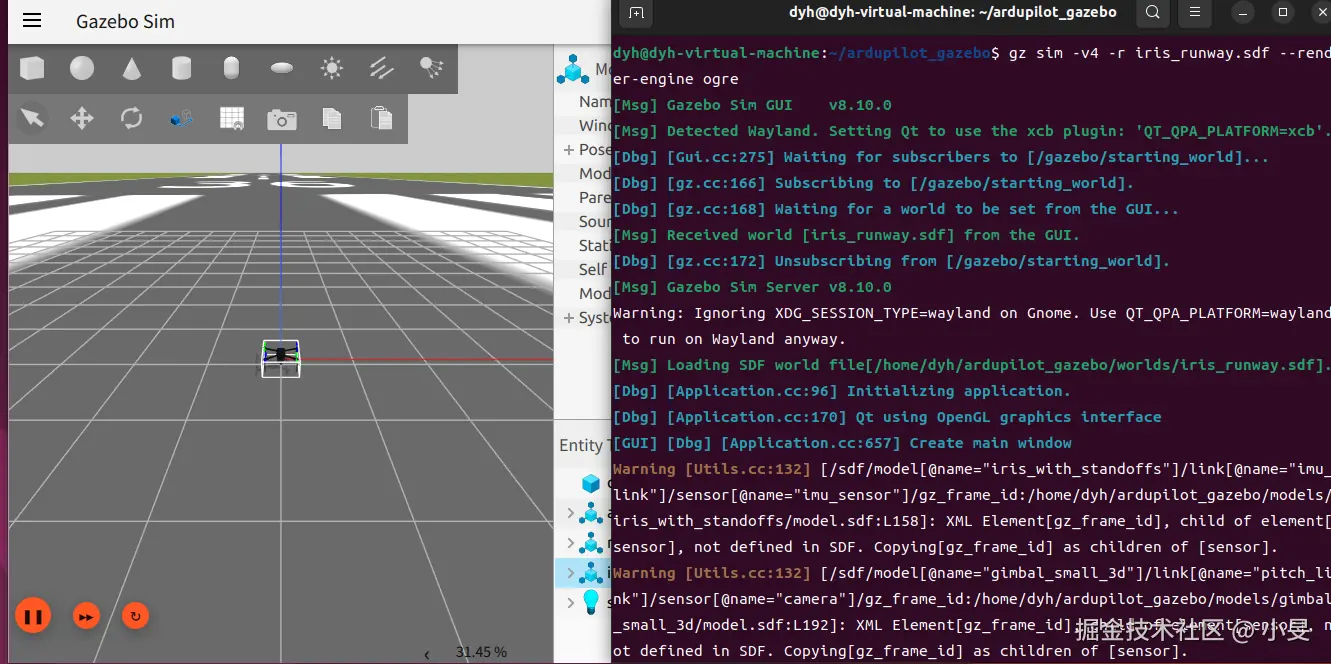This screenshot has height=664, width=1331.
Task: Step the simulation forward
Action: 87,617
